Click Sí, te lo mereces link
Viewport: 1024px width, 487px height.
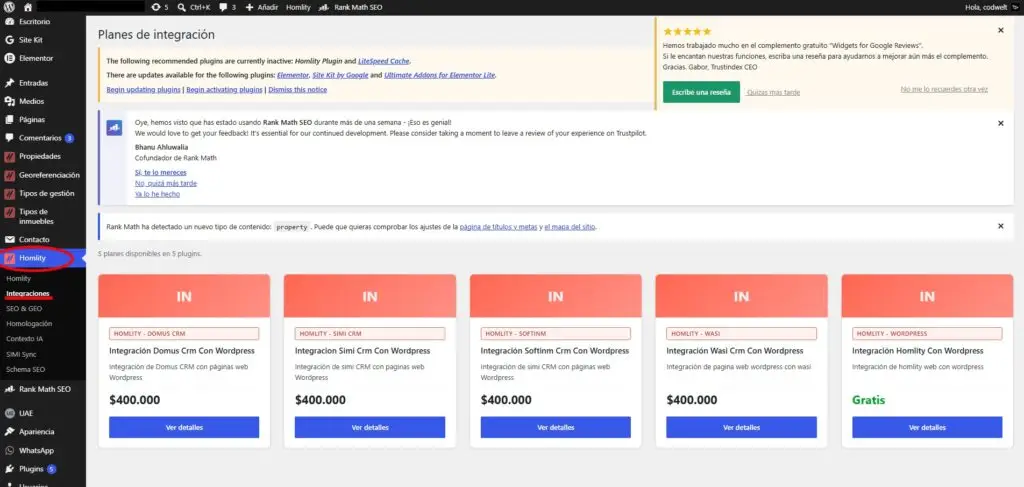161,172
